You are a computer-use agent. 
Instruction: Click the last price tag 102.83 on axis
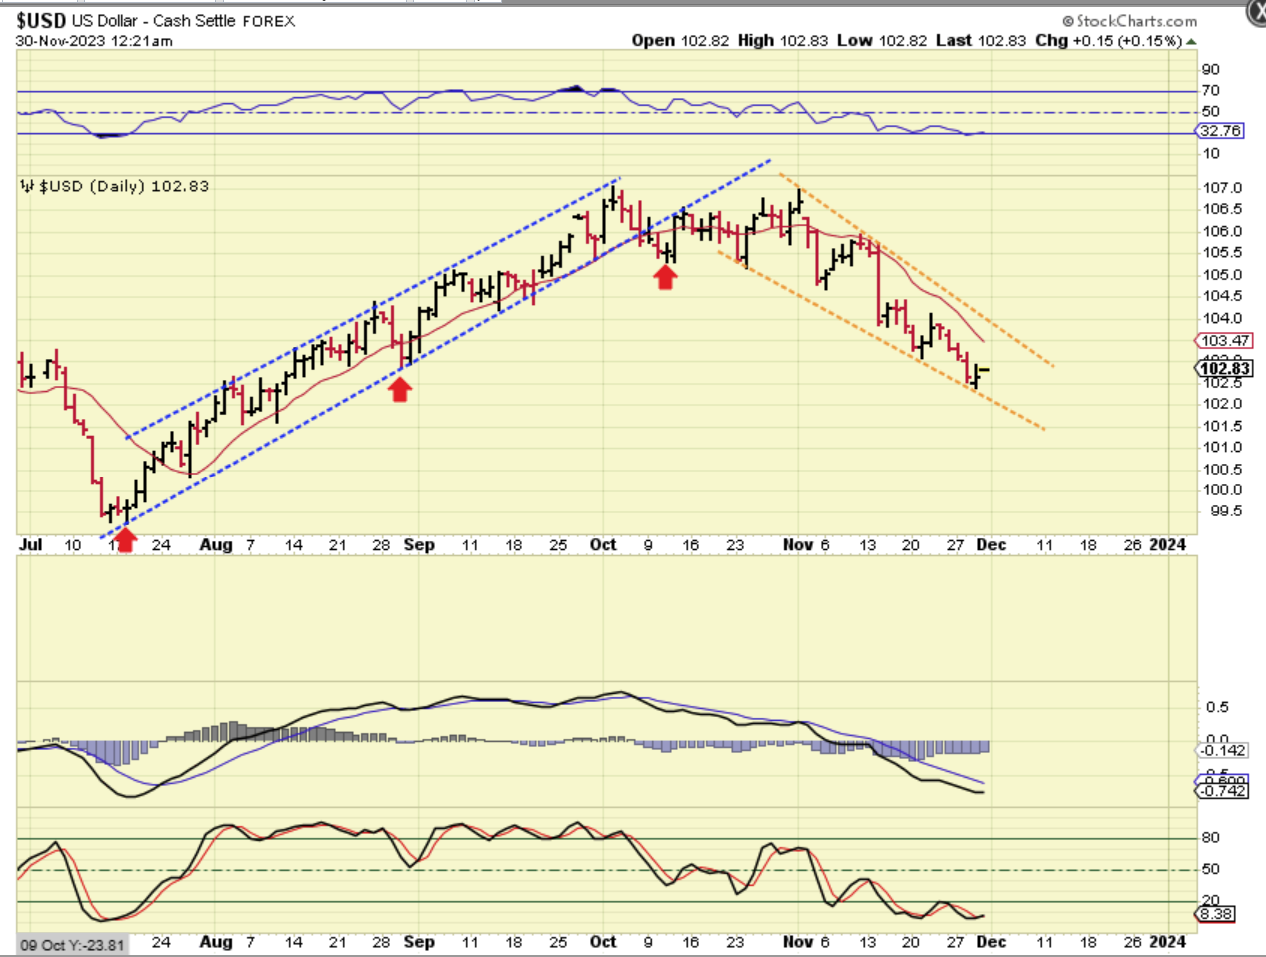click(1225, 369)
